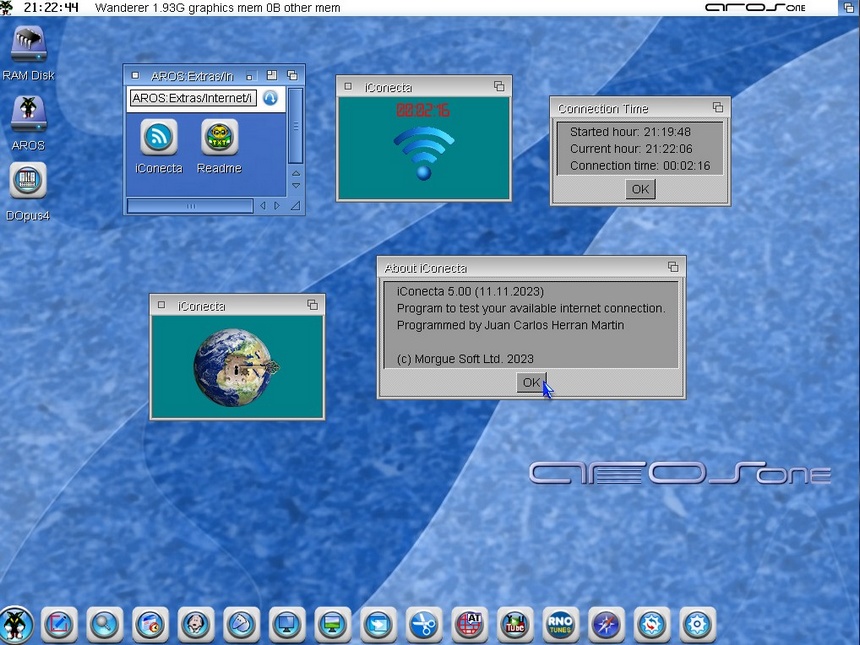Click the AROS:Extras/Internet path field
The height and width of the screenshot is (645, 860).
[x=192, y=98]
